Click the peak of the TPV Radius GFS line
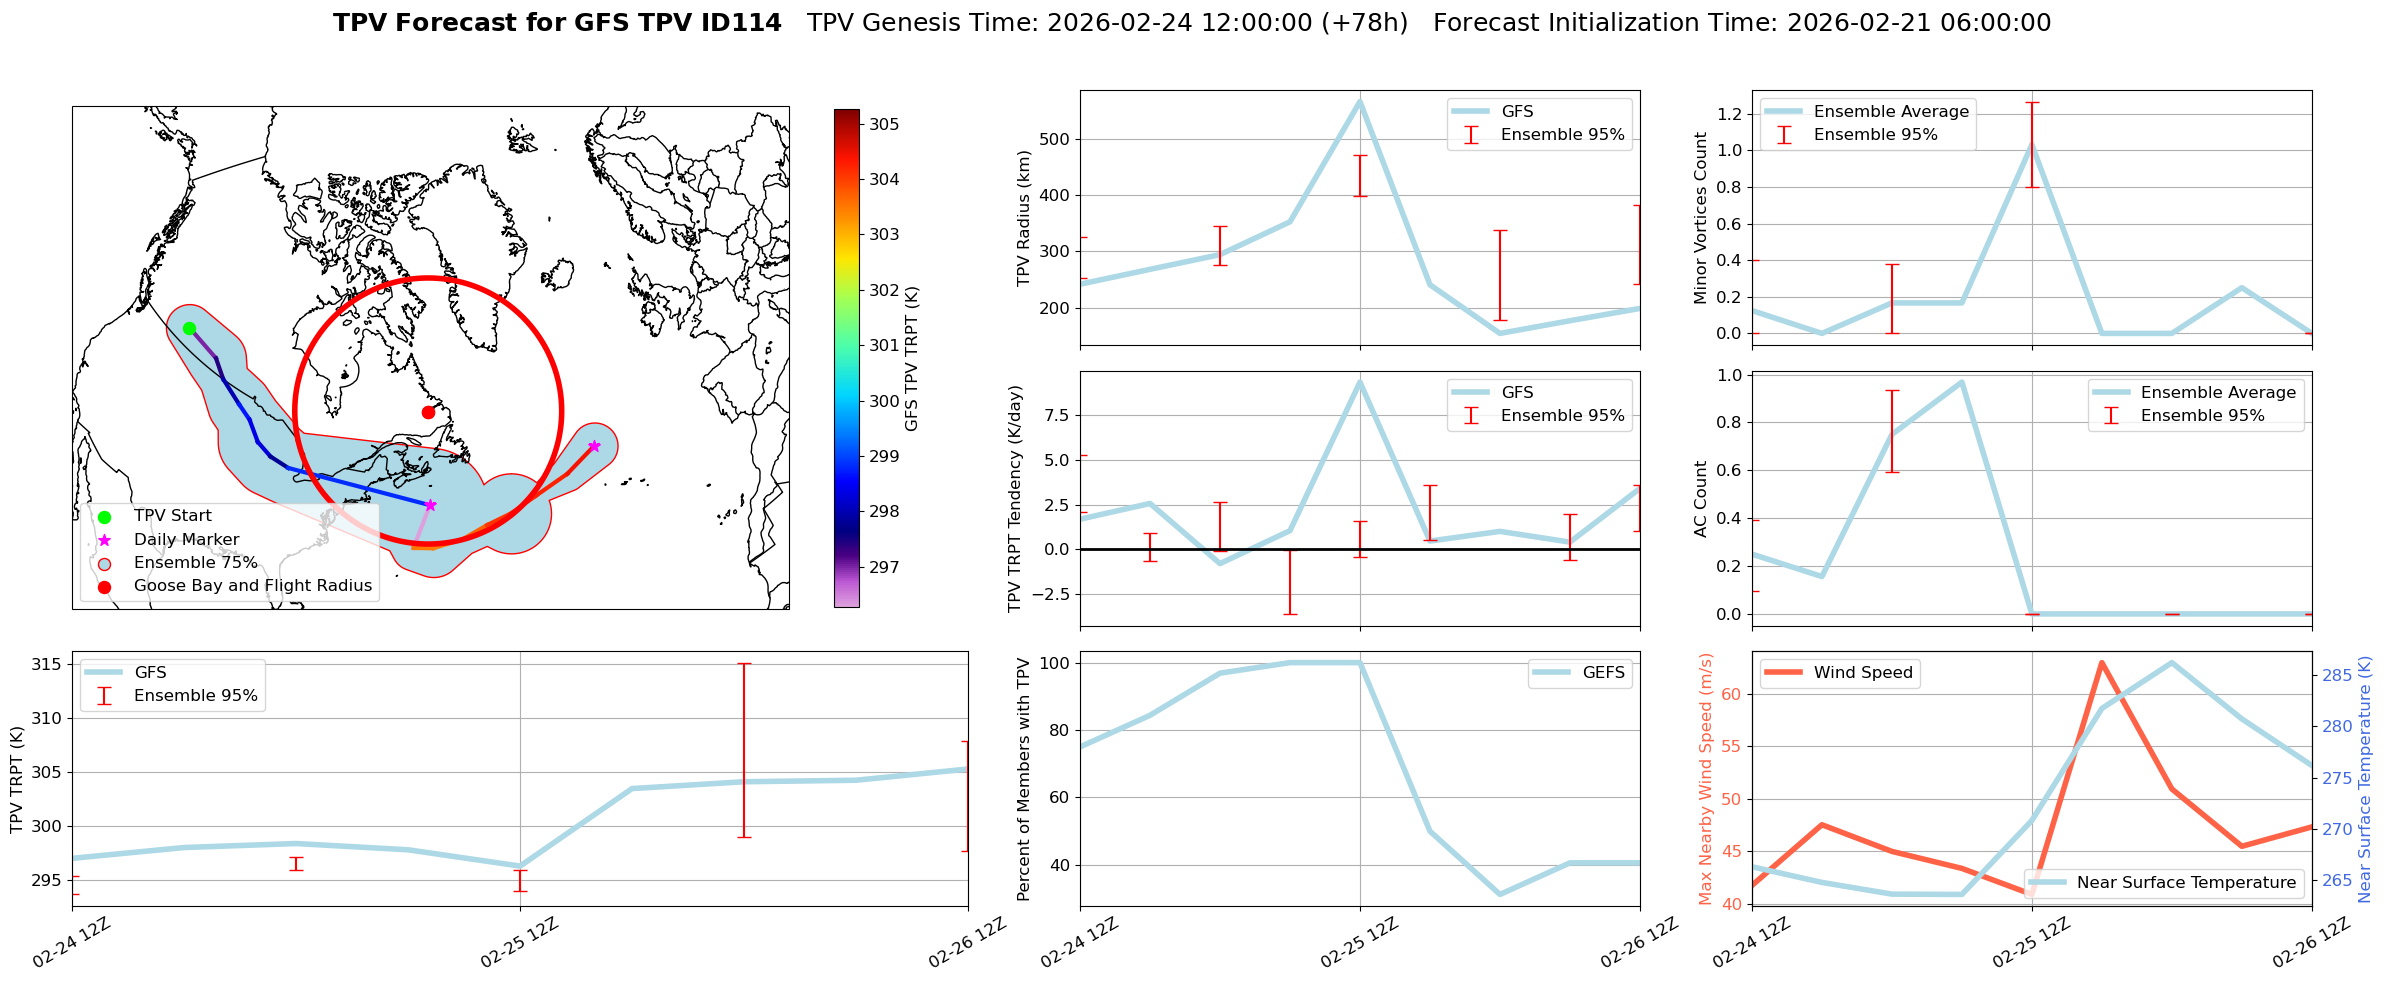The width and height of the screenshot is (2384, 982). (1359, 101)
